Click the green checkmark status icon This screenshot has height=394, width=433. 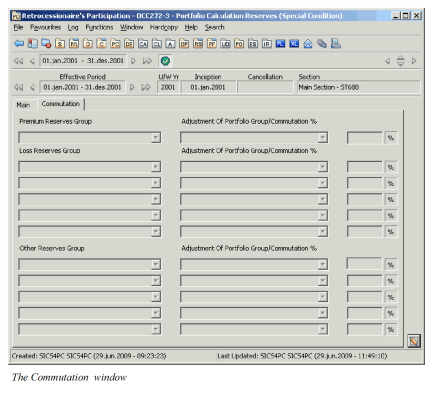(x=165, y=61)
